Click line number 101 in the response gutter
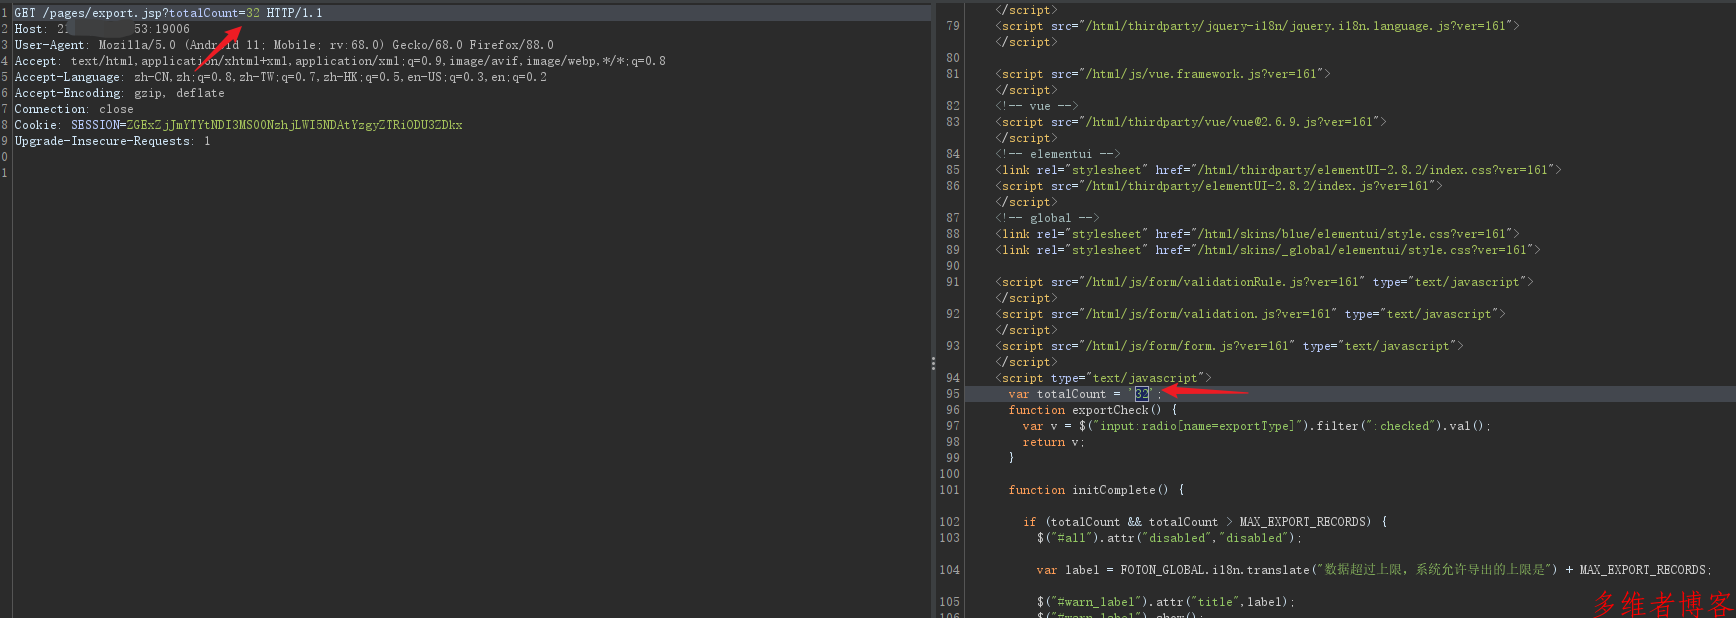 pos(950,490)
